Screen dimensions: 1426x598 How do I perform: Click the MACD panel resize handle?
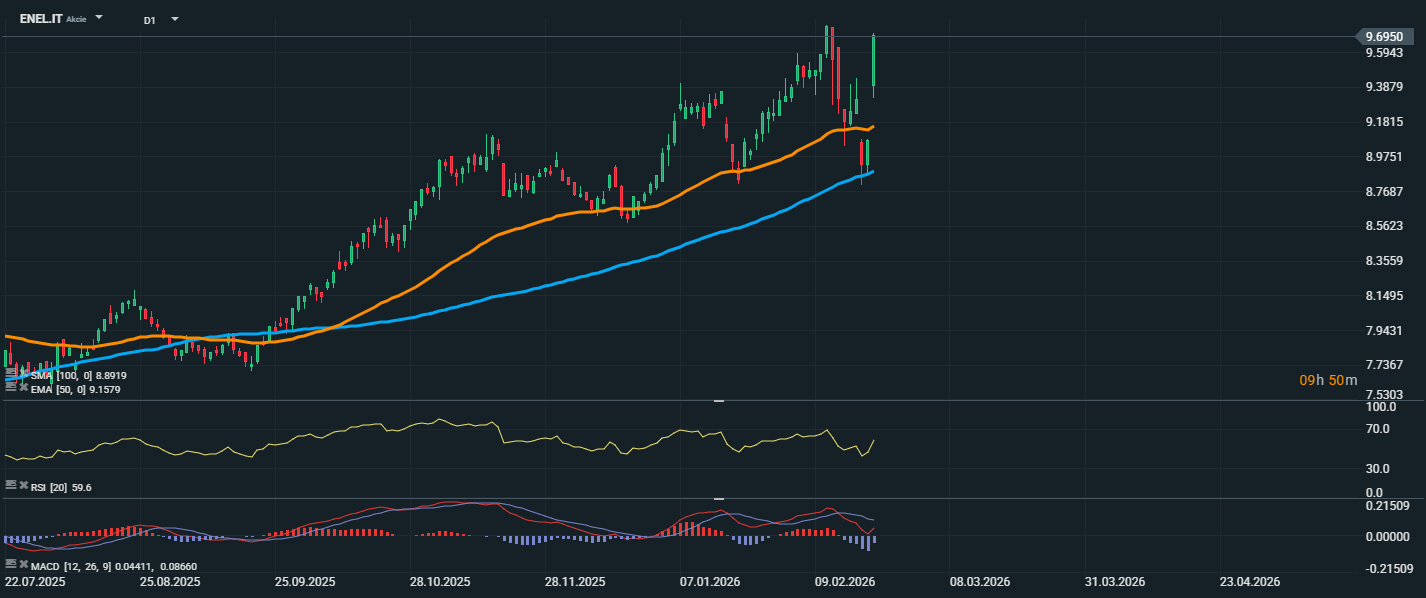(718, 498)
